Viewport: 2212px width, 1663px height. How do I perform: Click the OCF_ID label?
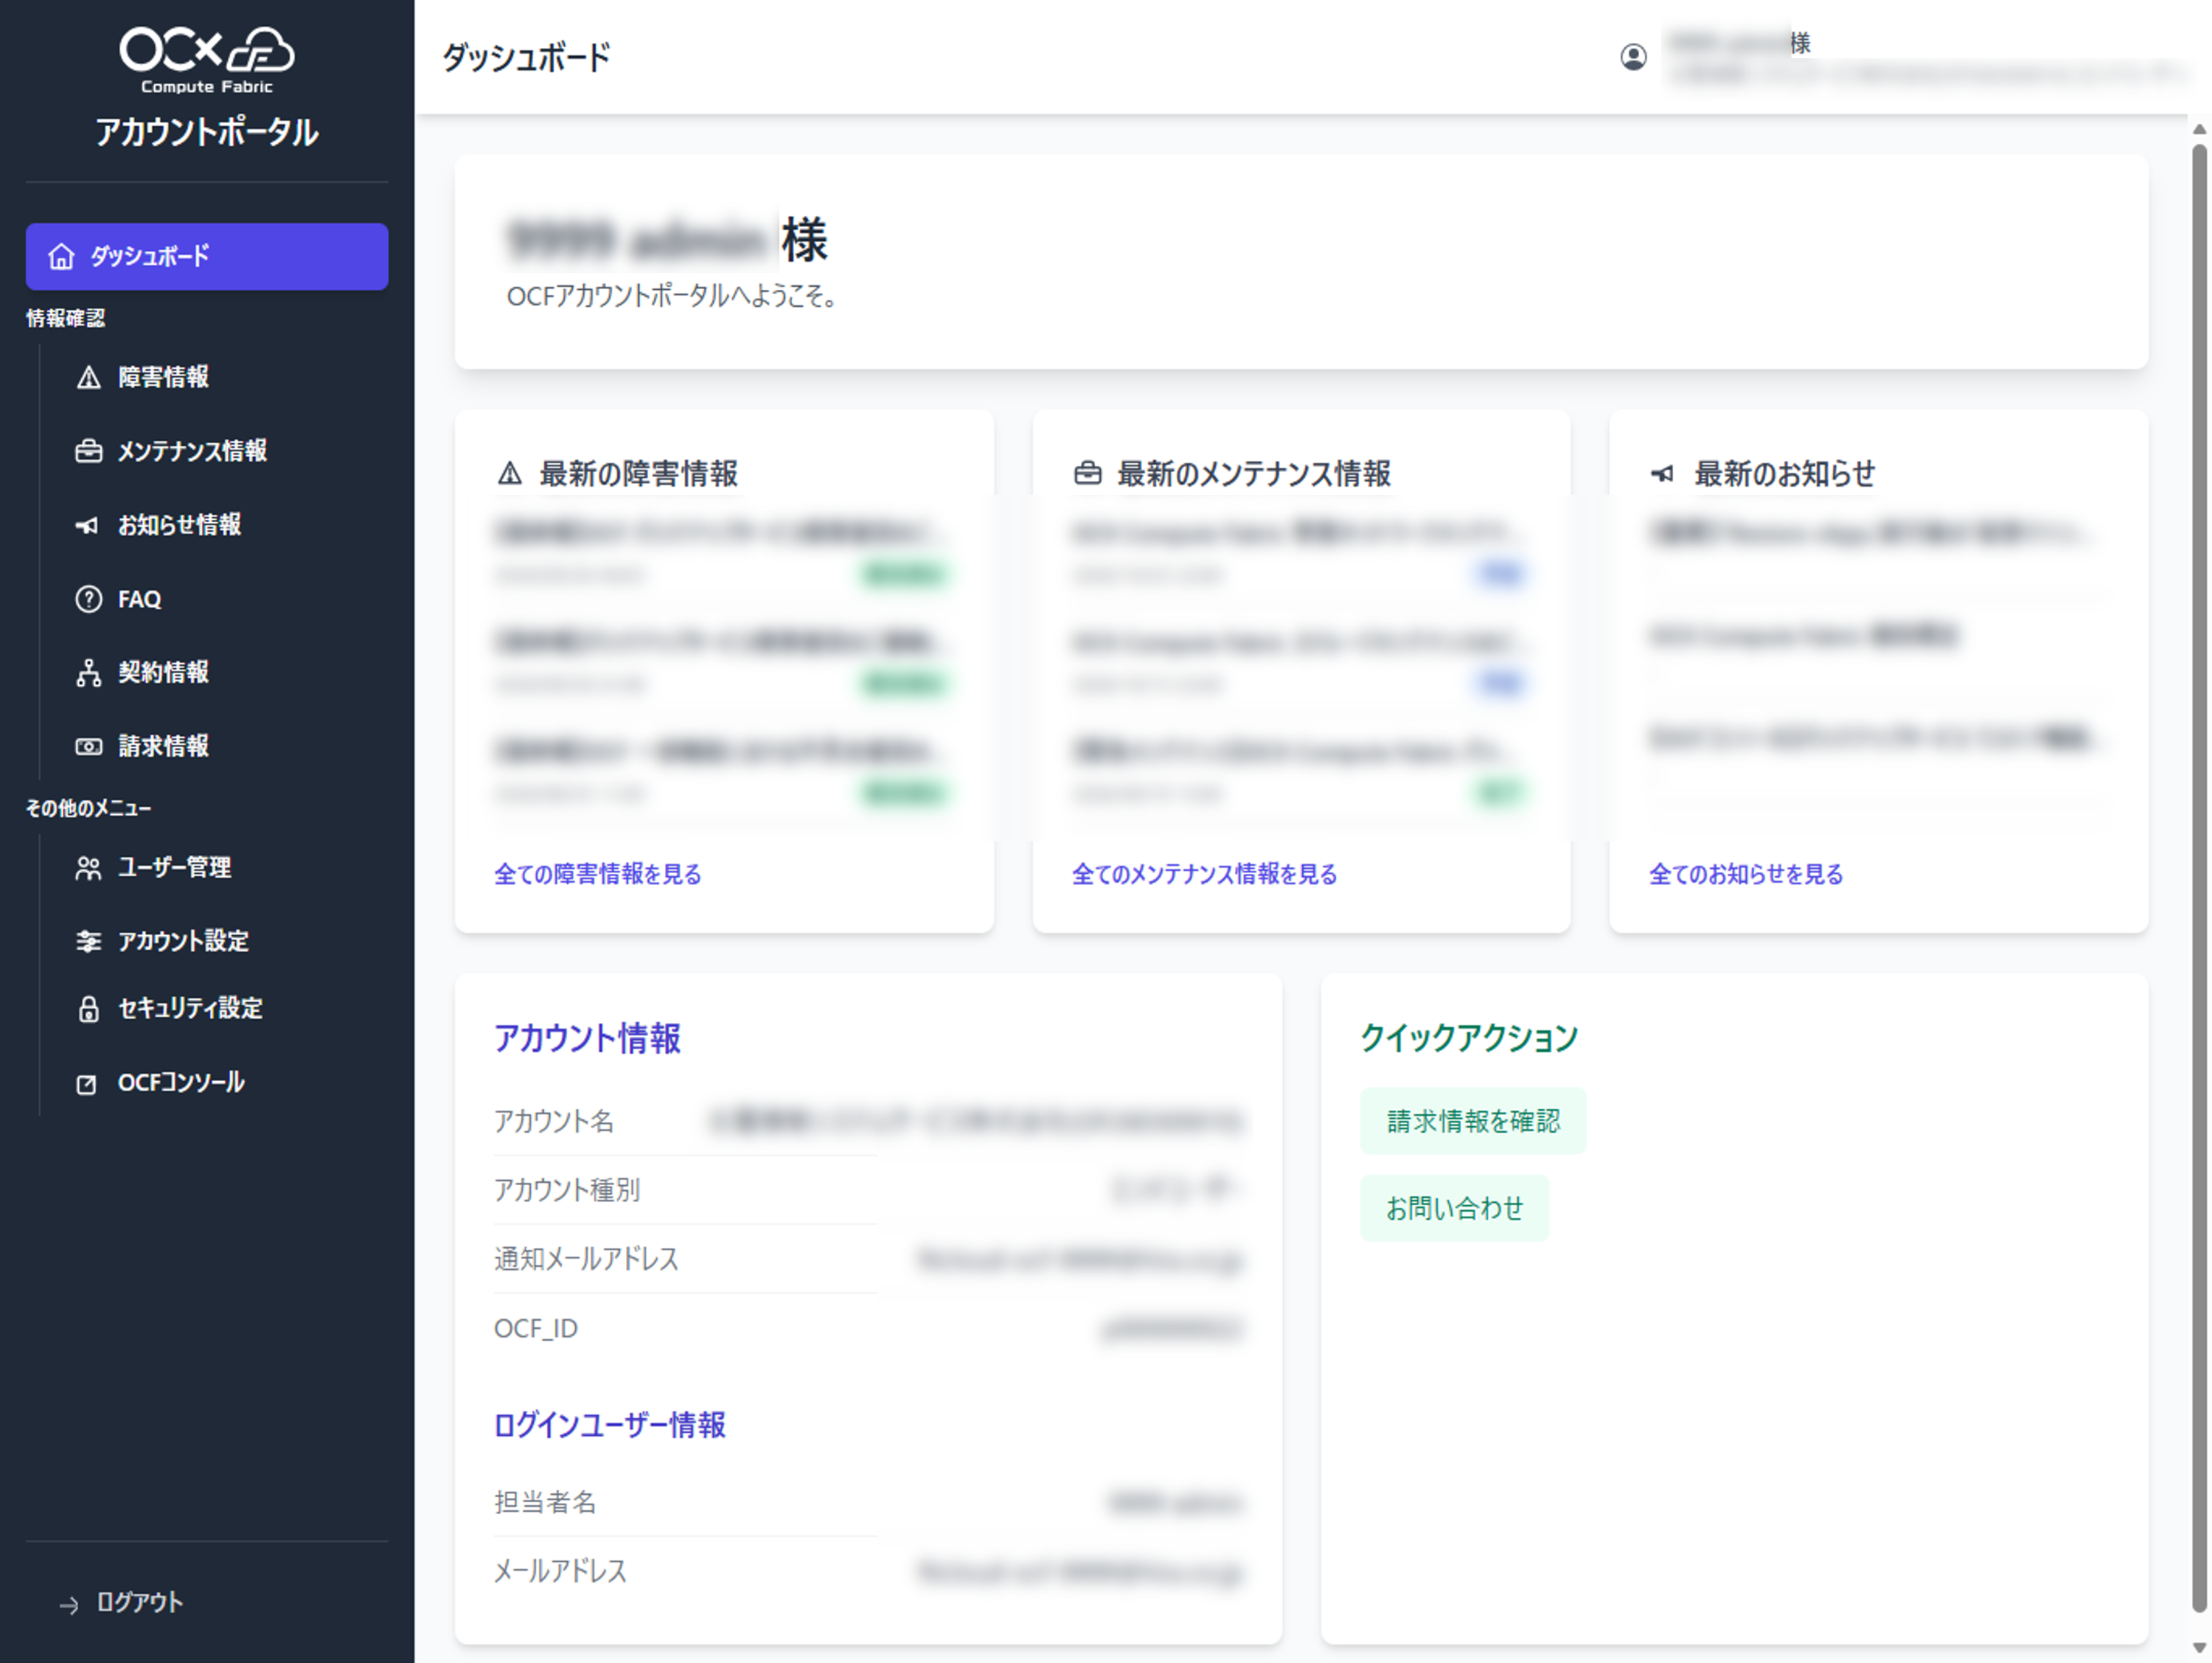pyautogui.click(x=536, y=1328)
